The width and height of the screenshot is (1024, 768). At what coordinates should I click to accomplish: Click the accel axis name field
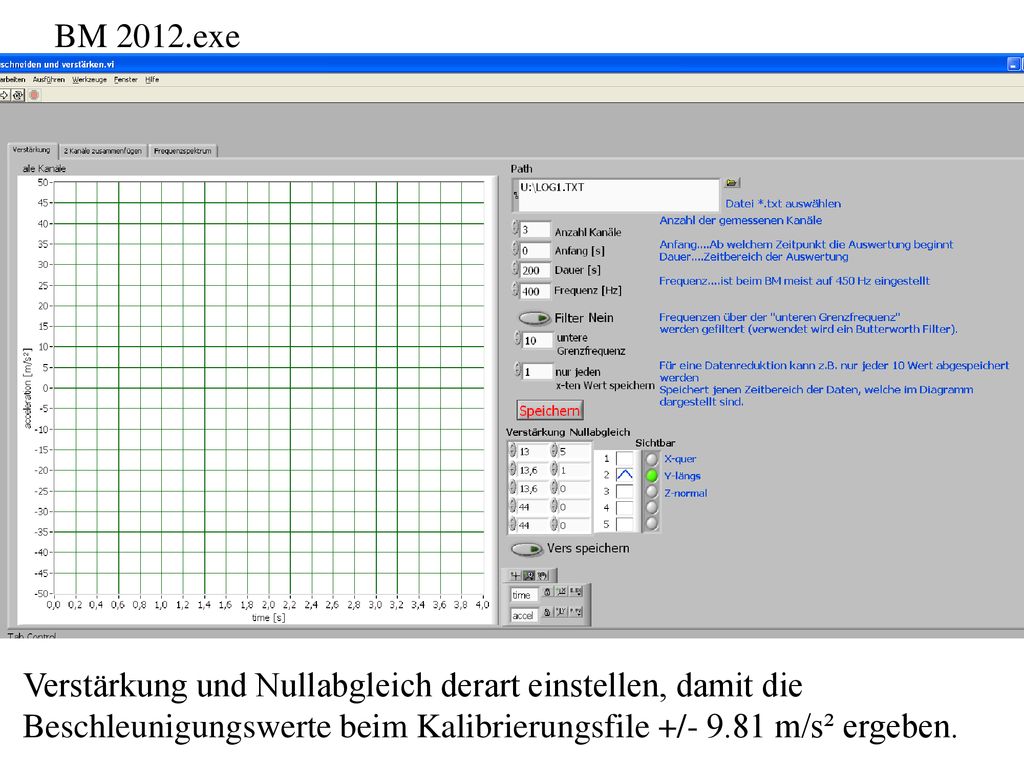524,615
